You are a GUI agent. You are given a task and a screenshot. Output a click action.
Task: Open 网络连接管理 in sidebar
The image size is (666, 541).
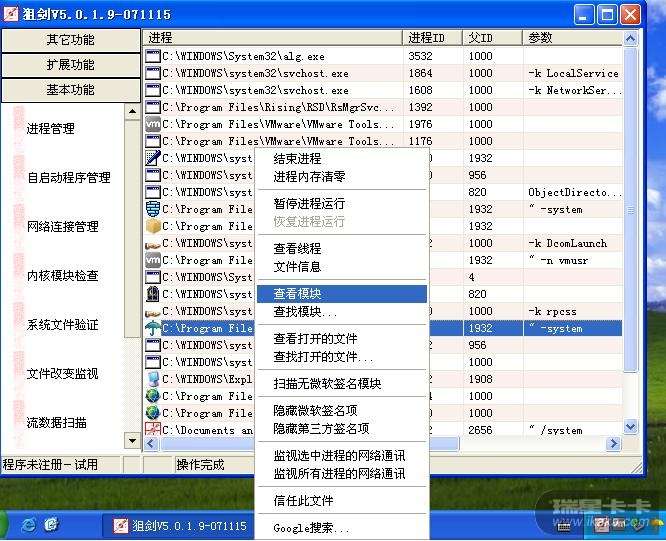[62, 227]
